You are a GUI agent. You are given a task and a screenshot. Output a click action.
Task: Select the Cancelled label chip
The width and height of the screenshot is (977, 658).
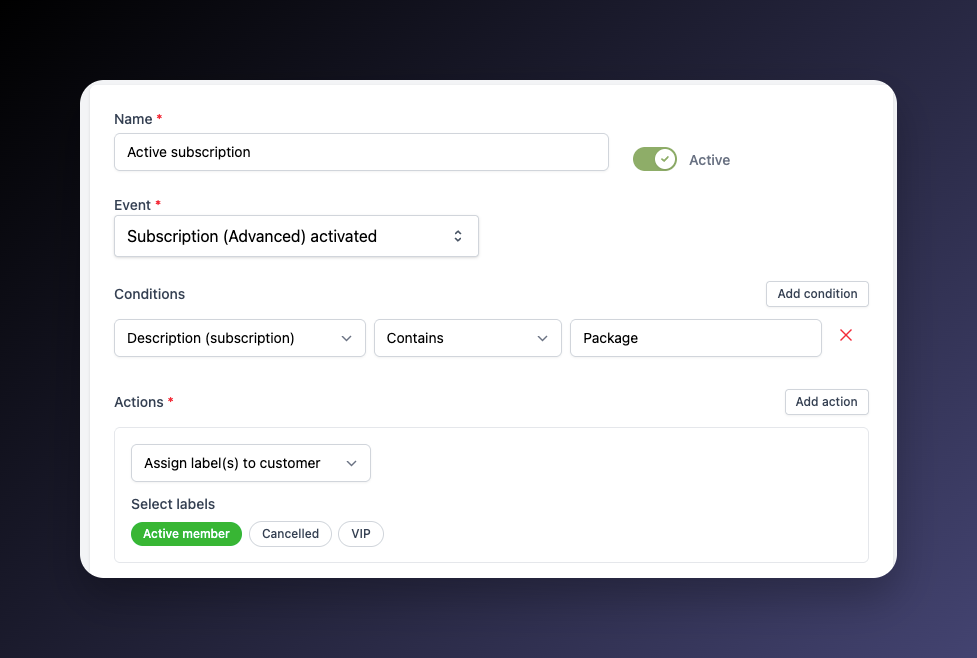click(290, 534)
